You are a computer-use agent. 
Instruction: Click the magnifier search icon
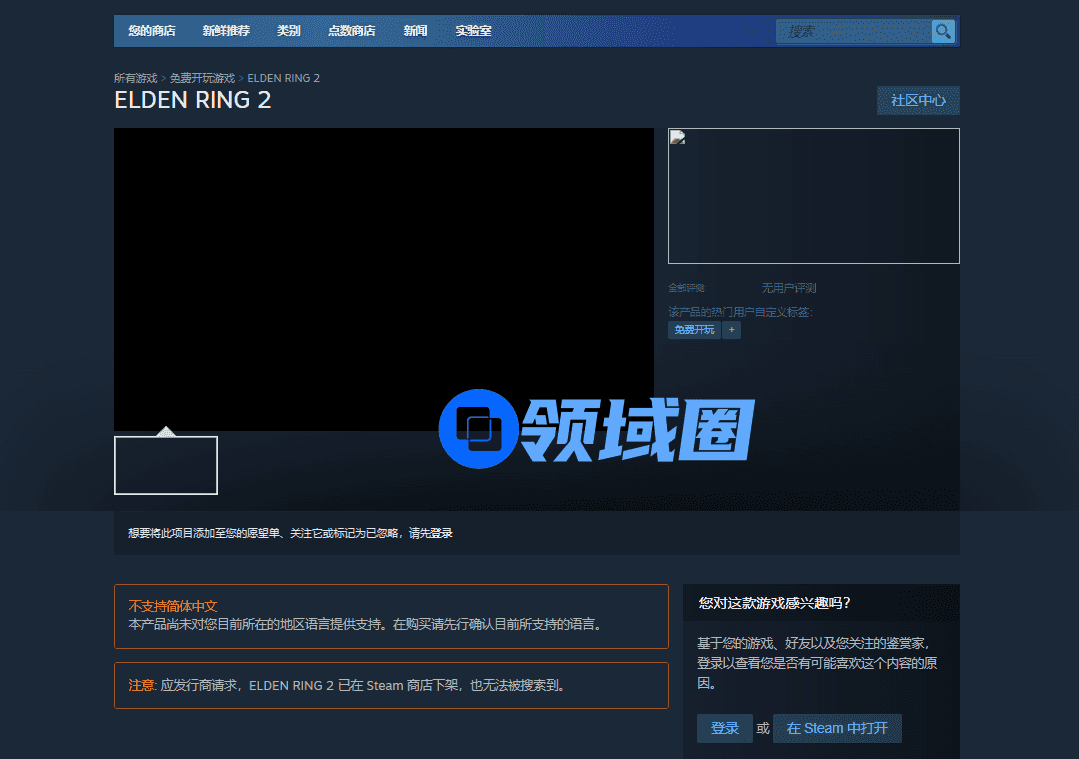point(942,32)
